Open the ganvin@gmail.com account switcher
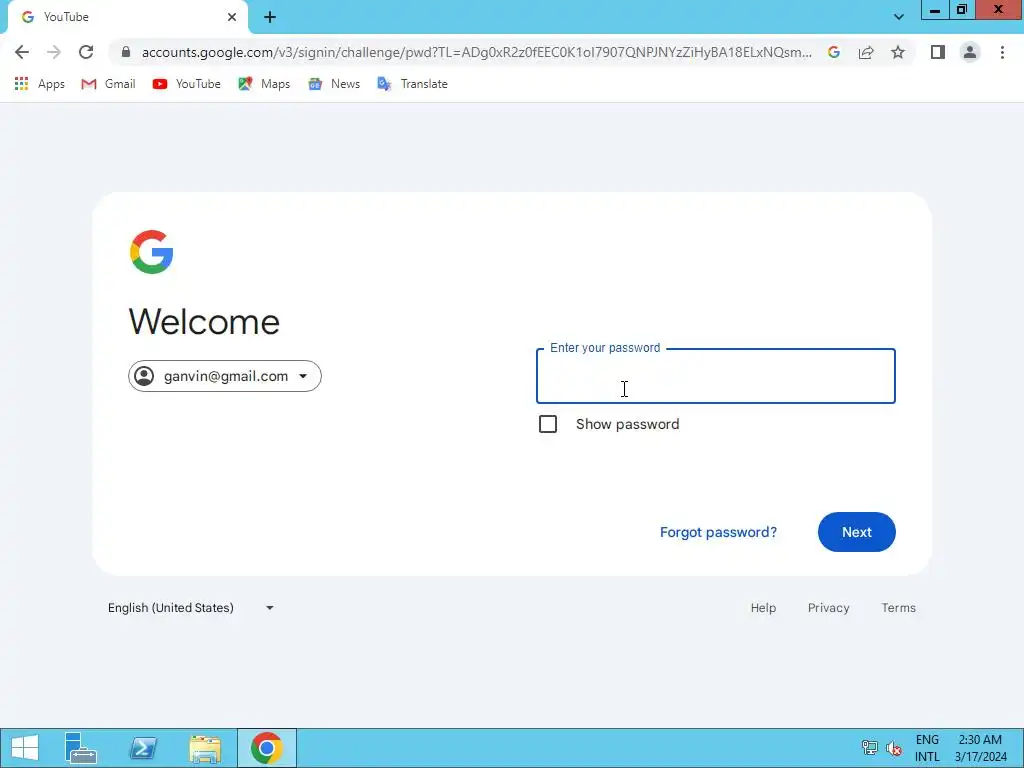 pyautogui.click(x=225, y=376)
